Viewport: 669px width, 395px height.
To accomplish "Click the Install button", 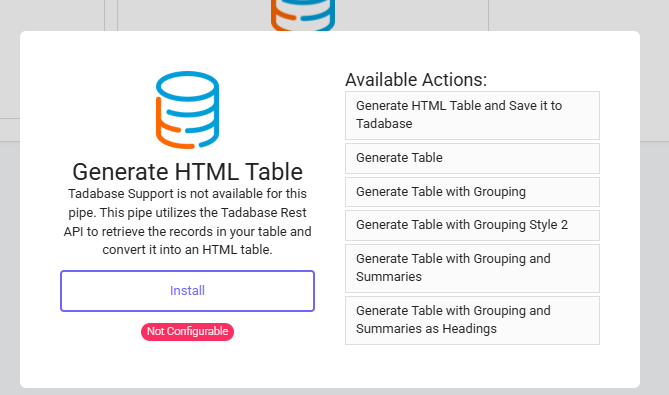I will (187, 291).
